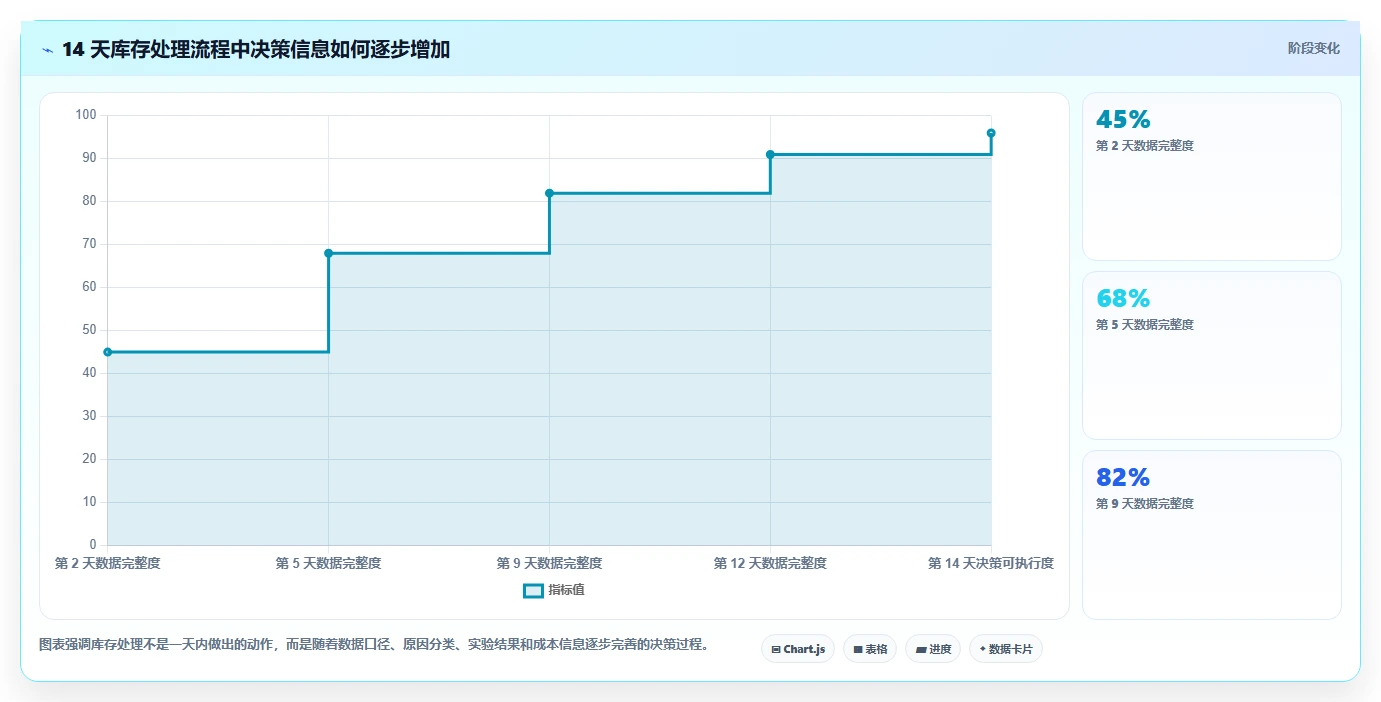Image resolution: width=1381 pixels, height=702 pixels.
Task: Click the Chart.js tag icon
Action: [776, 650]
